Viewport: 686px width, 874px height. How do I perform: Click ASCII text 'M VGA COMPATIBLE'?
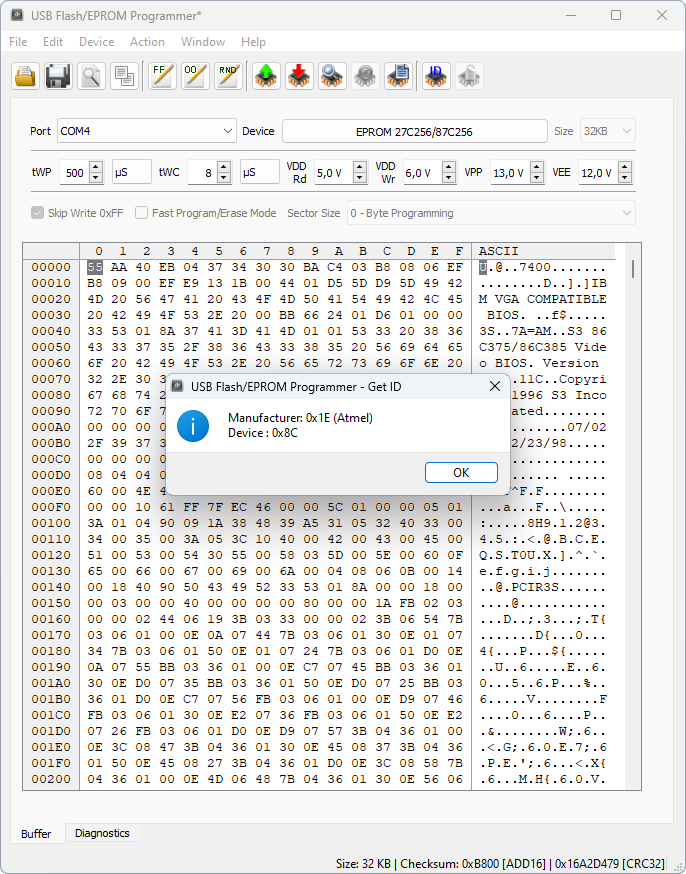[542, 299]
